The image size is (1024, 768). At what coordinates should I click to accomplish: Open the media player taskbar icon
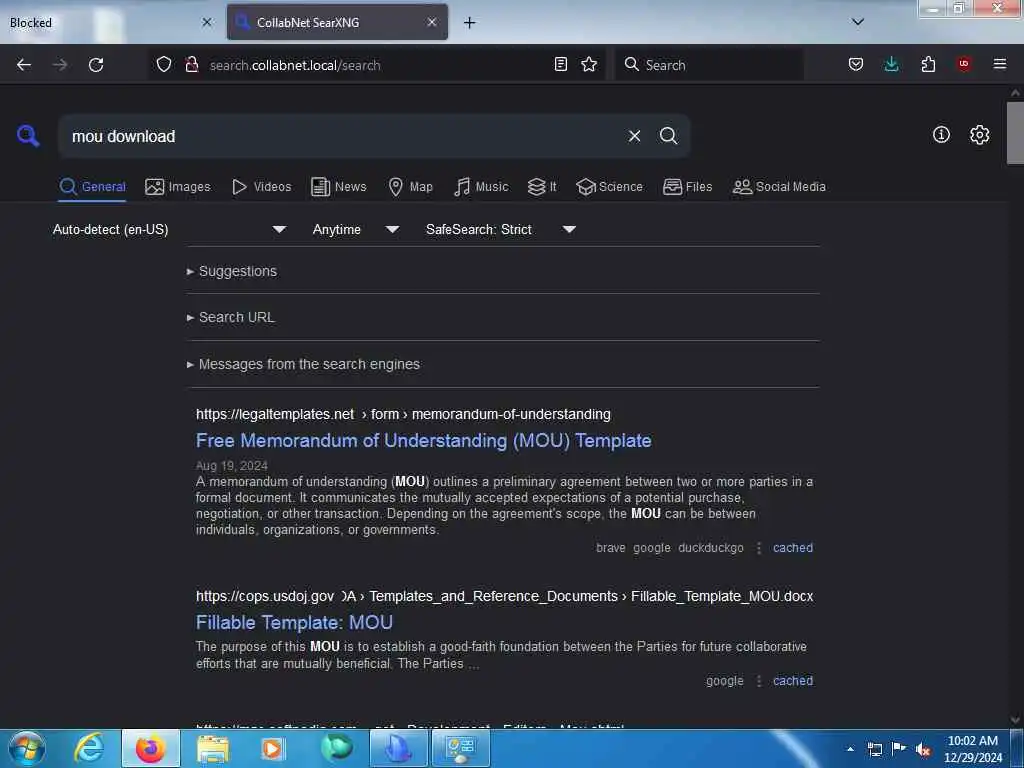(272, 748)
